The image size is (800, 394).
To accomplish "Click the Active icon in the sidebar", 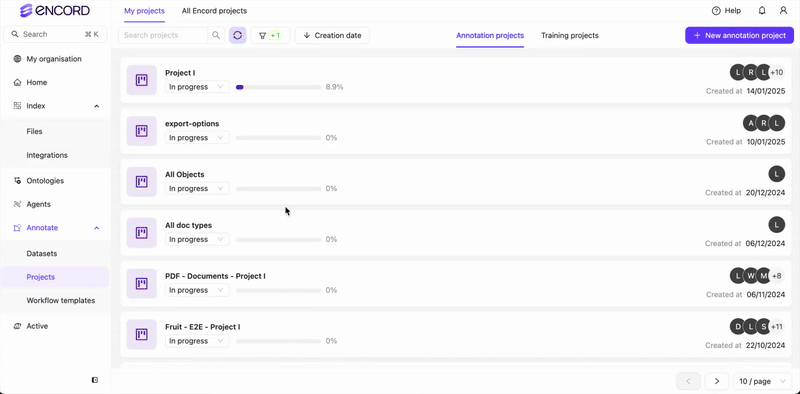I will click(17, 326).
